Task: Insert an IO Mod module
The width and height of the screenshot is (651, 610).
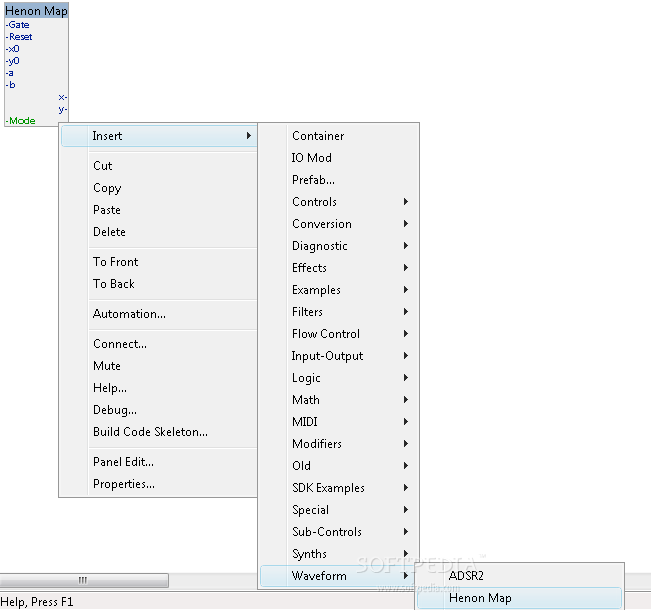Action: (x=338, y=158)
